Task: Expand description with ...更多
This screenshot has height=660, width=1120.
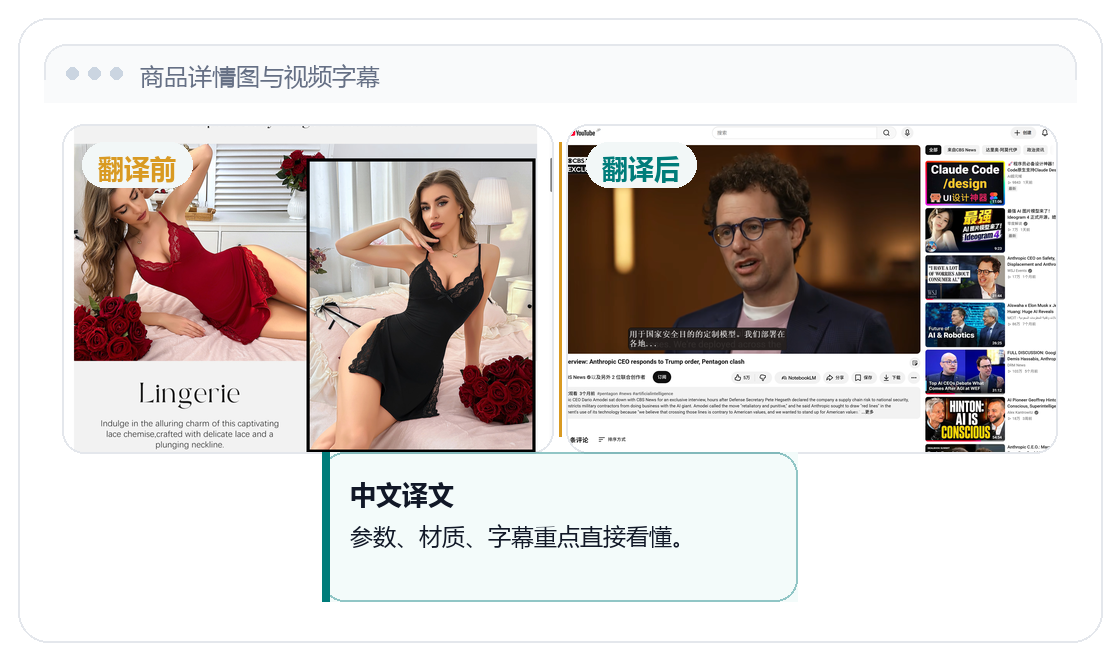Action: pos(867,412)
